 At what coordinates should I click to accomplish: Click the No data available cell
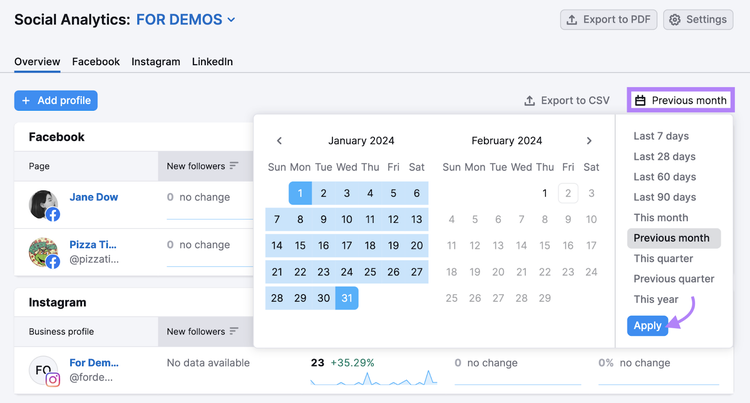click(208, 363)
